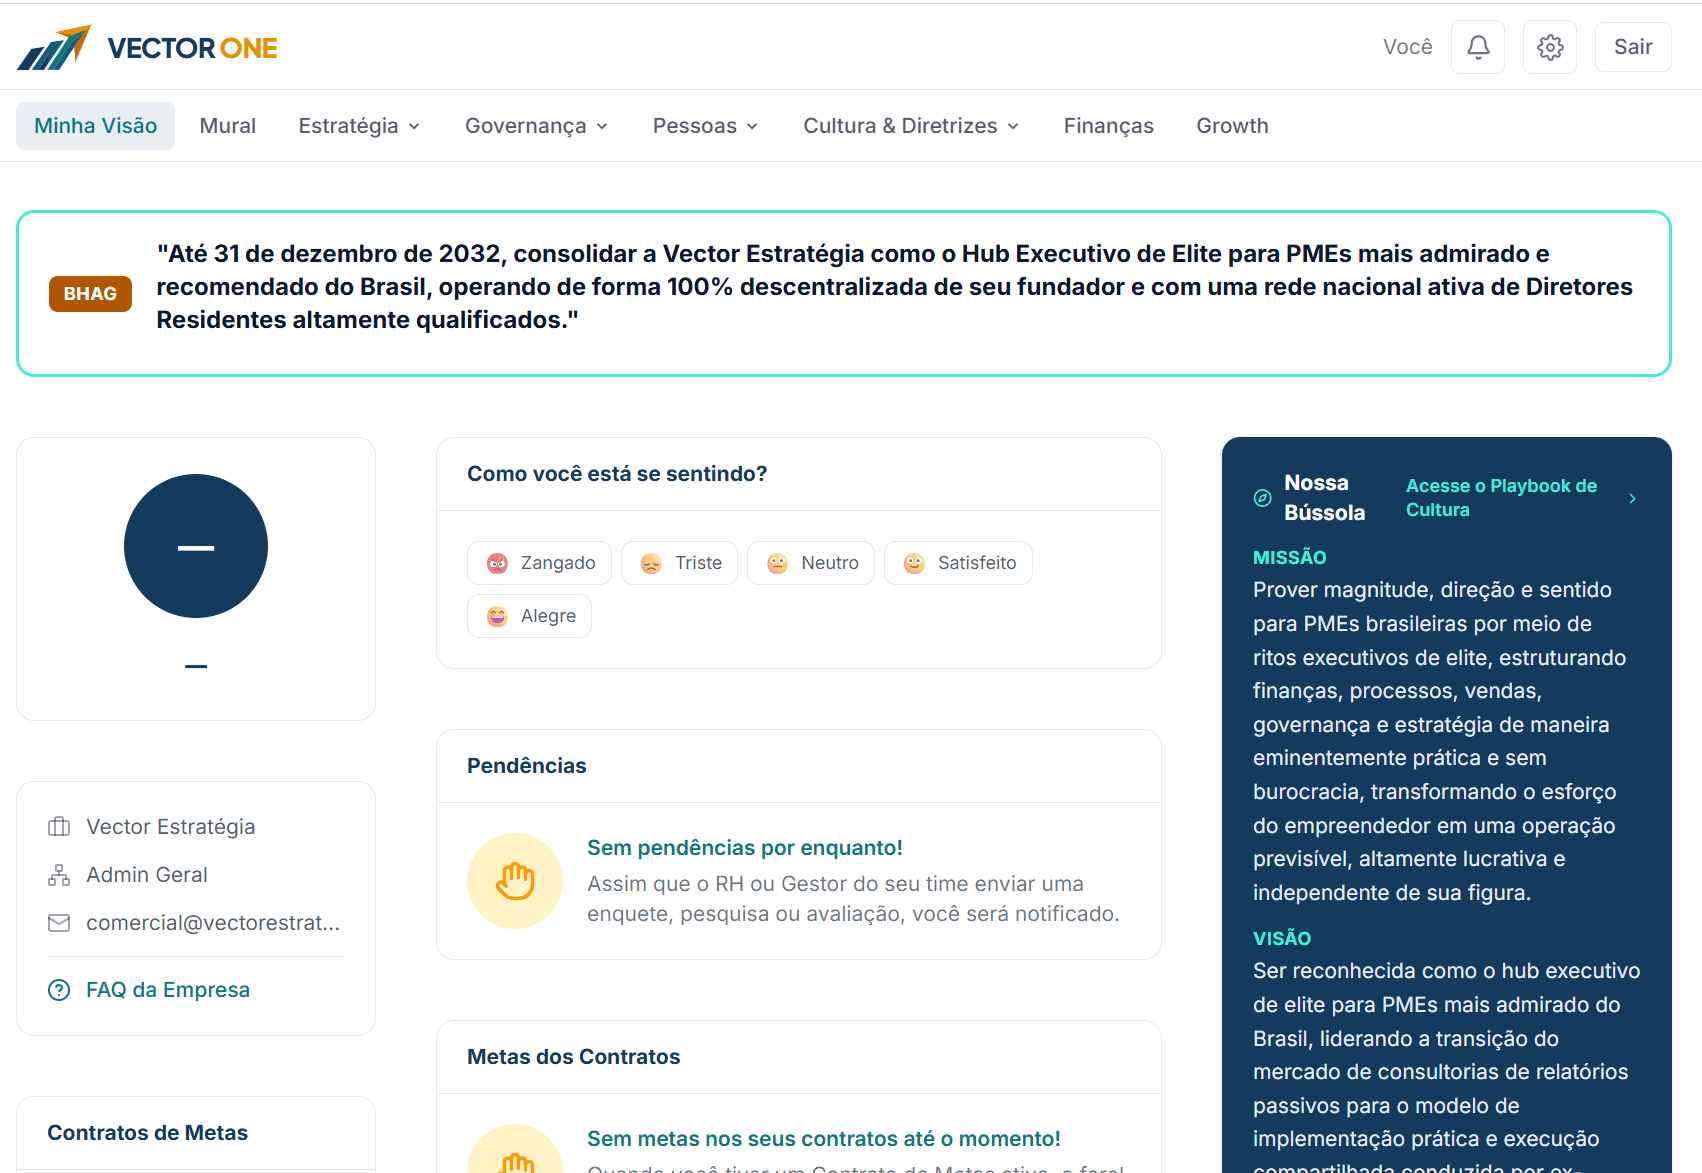This screenshot has width=1702, height=1173.
Task: Select the Triste mood
Action: 679,563
